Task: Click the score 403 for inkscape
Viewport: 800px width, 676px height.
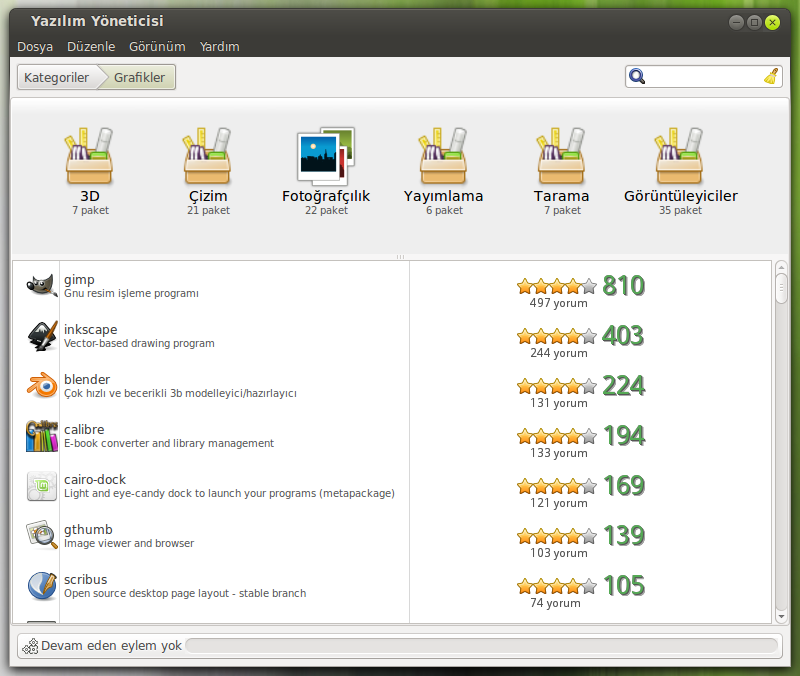Action: tap(623, 336)
